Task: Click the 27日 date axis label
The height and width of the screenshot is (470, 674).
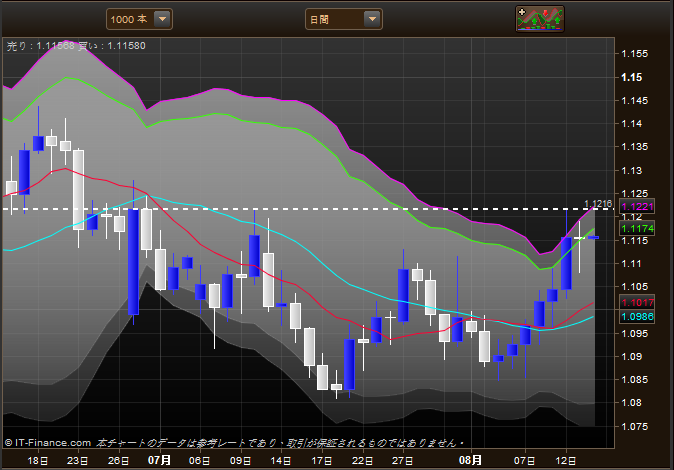Action: (403, 461)
